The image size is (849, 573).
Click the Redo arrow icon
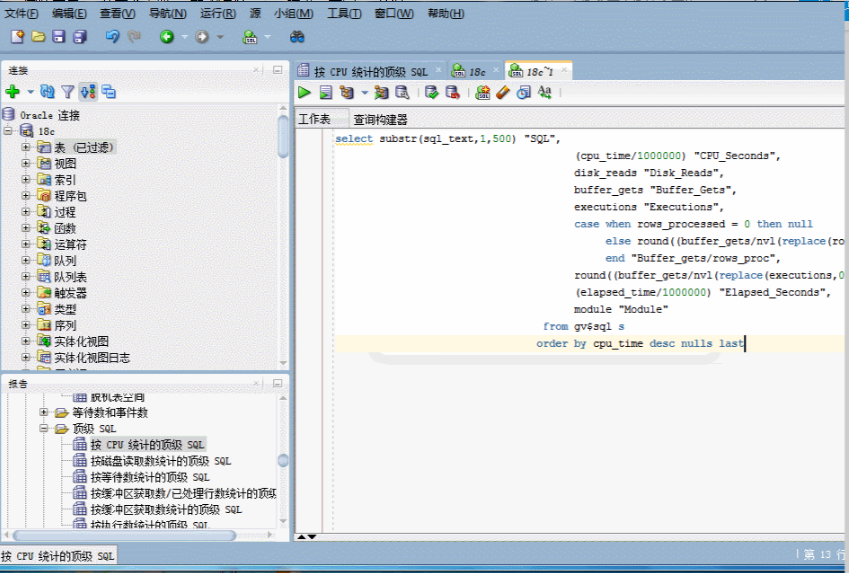(134, 36)
